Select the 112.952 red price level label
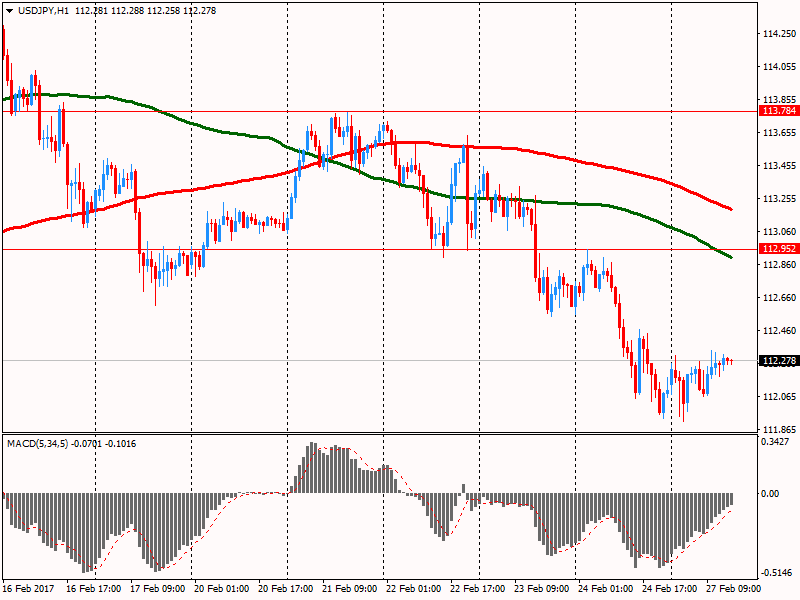 point(779,248)
